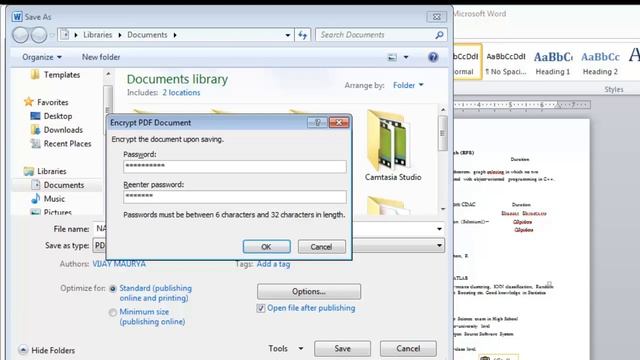
Task: Expand the address bar history dropdown
Action: 288,35
